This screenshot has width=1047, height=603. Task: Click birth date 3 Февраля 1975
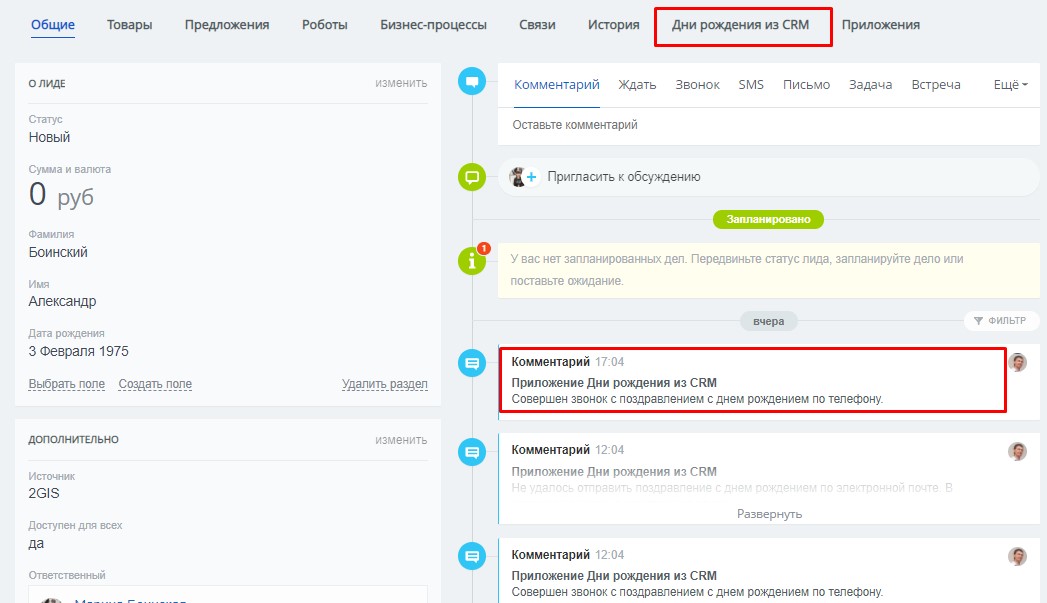click(78, 351)
